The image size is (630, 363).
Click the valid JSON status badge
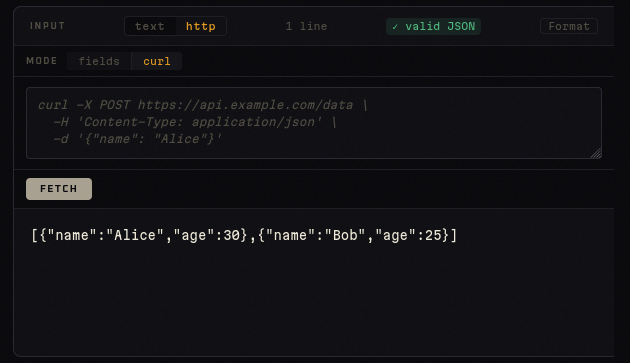pos(433,27)
